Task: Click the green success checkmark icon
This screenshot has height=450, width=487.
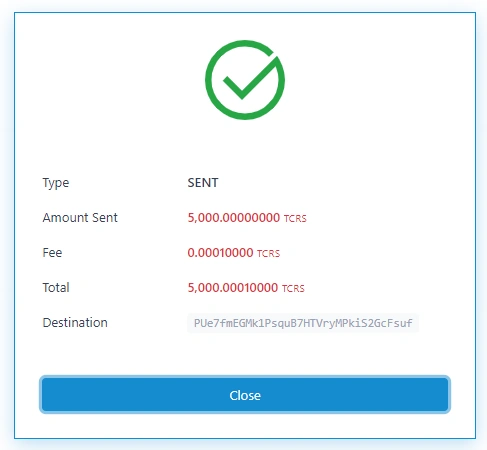Action: pos(245,80)
